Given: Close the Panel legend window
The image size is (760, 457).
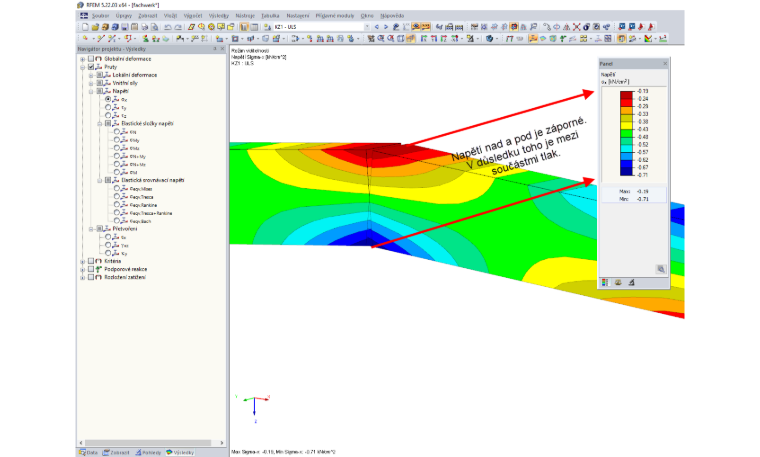Looking at the screenshot, I should click(665, 63).
